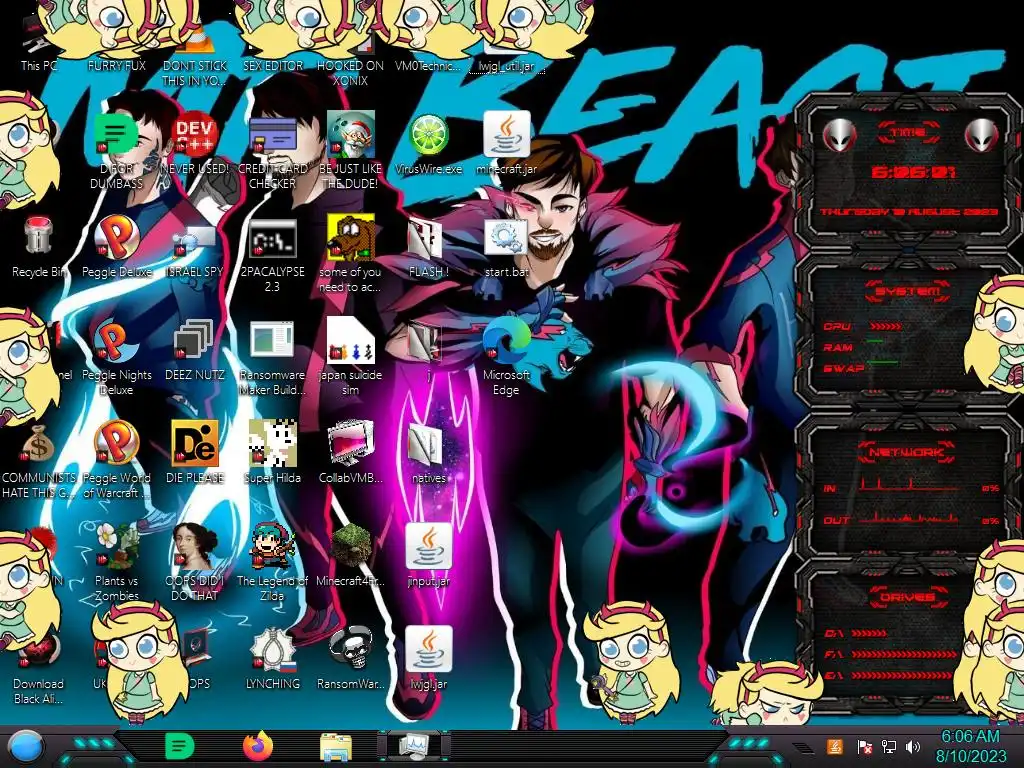The width and height of the screenshot is (1024, 768).
Task: Open Ransomware Maker Build... icon
Action: pos(272,340)
